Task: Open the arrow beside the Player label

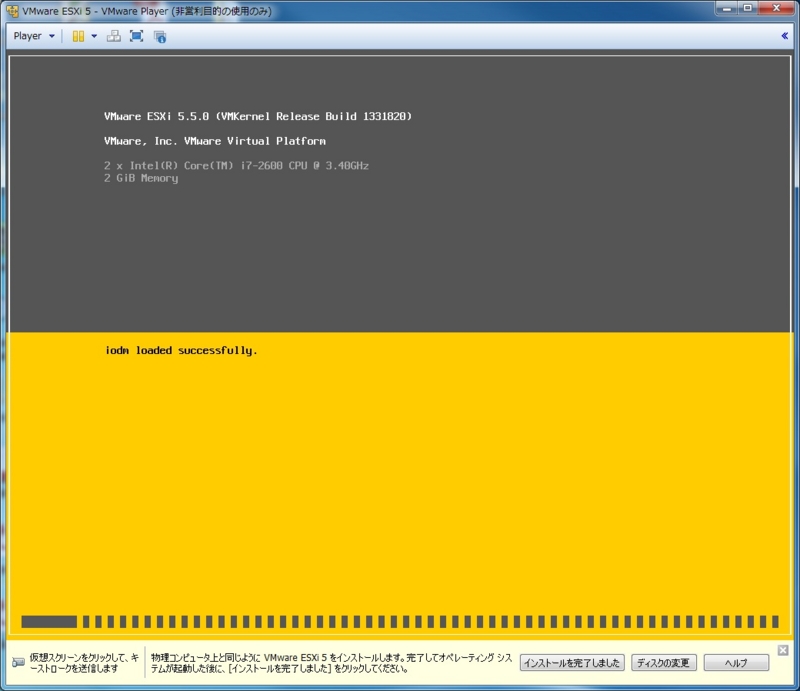Action: pyautogui.click(x=52, y=36)
